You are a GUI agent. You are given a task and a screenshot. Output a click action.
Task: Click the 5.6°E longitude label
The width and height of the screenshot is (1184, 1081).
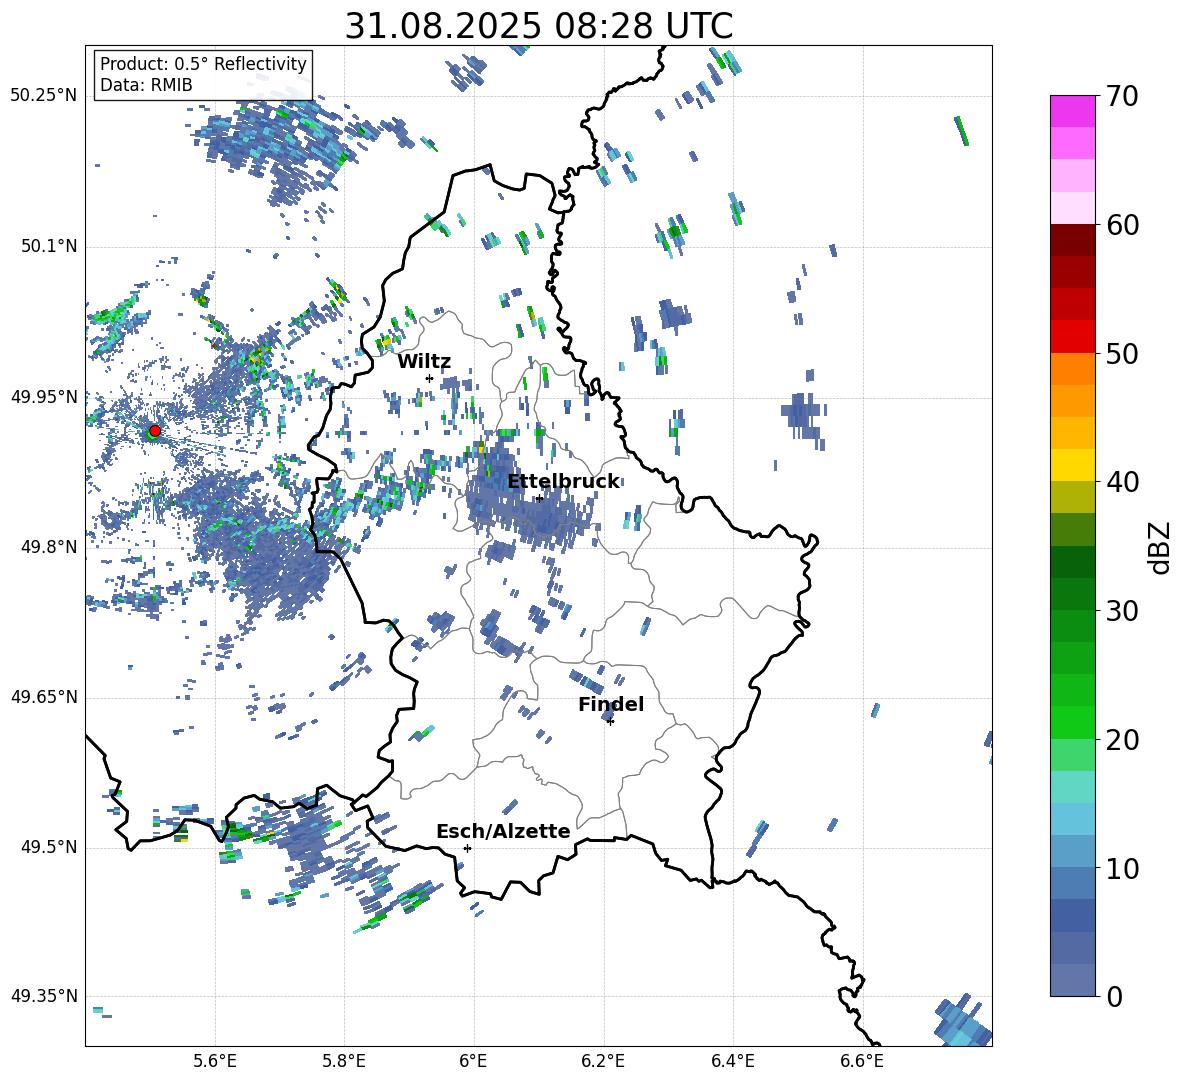pyautogui.click(x=215, y=1061)
